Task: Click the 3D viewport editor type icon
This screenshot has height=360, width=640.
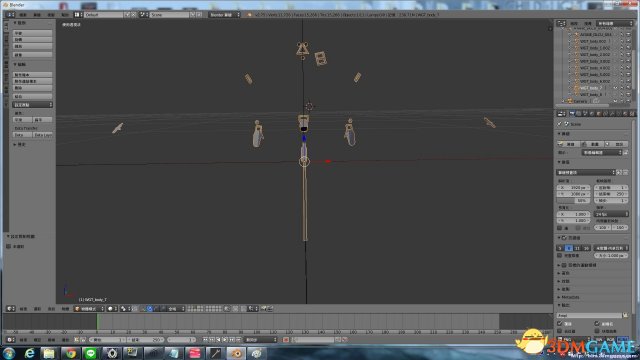Action: coord(11,309)
